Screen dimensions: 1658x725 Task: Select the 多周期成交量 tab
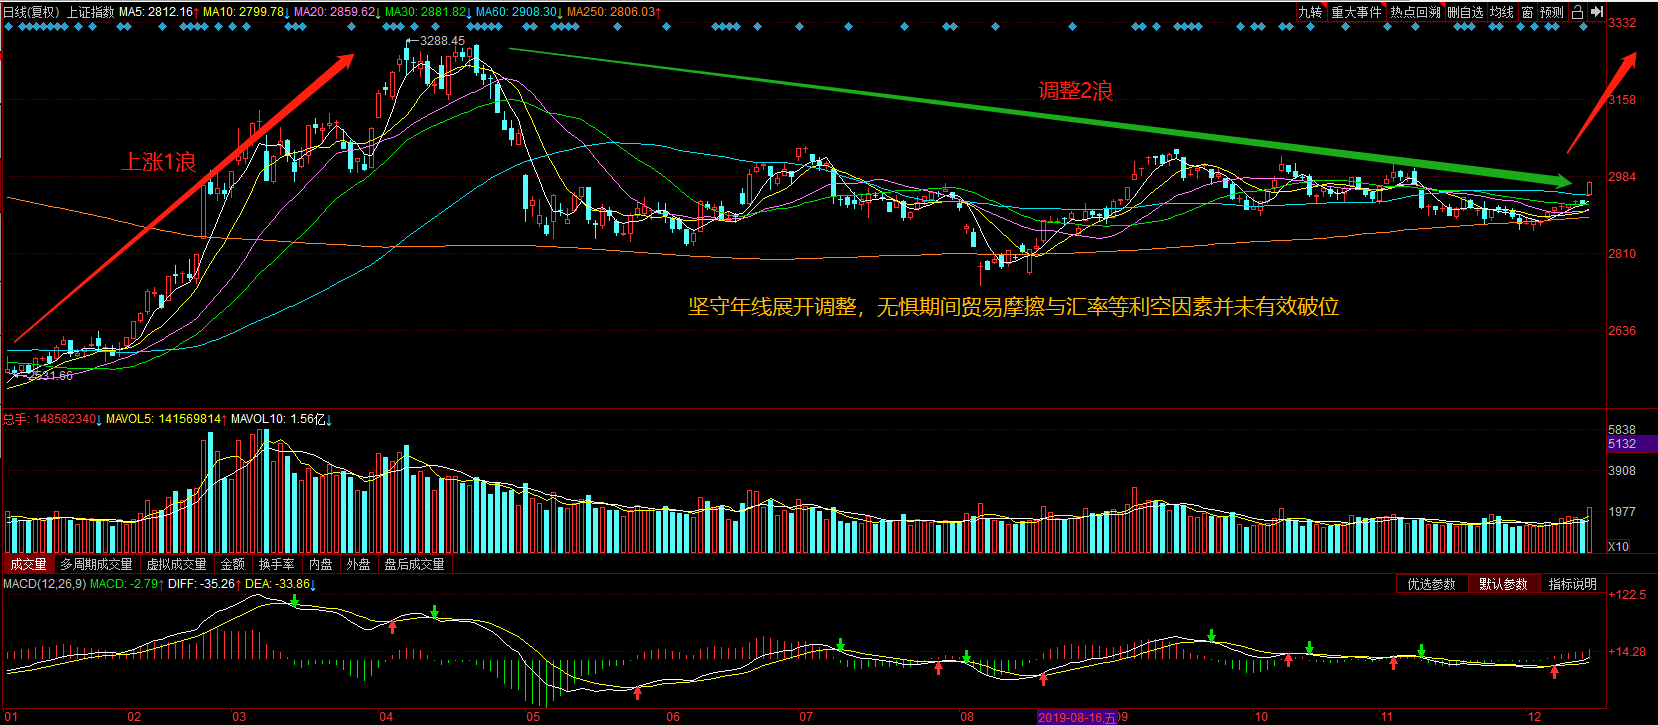[x=96, y=564]
